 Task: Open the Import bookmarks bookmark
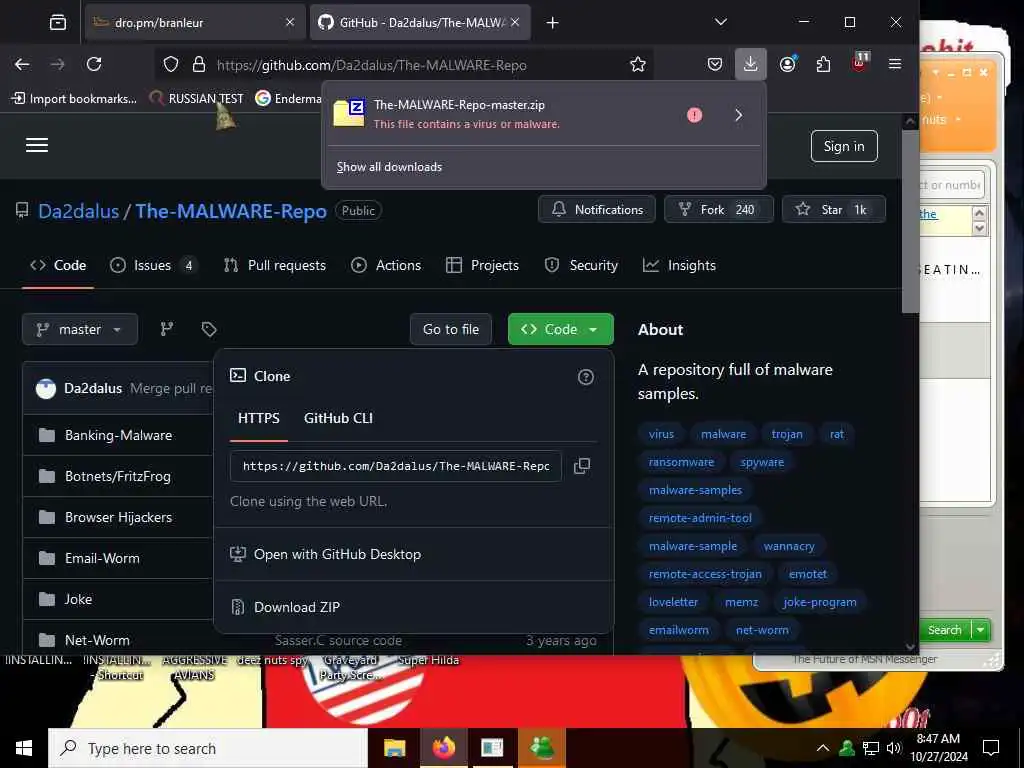pyautogui.click(x=74, y=99)
